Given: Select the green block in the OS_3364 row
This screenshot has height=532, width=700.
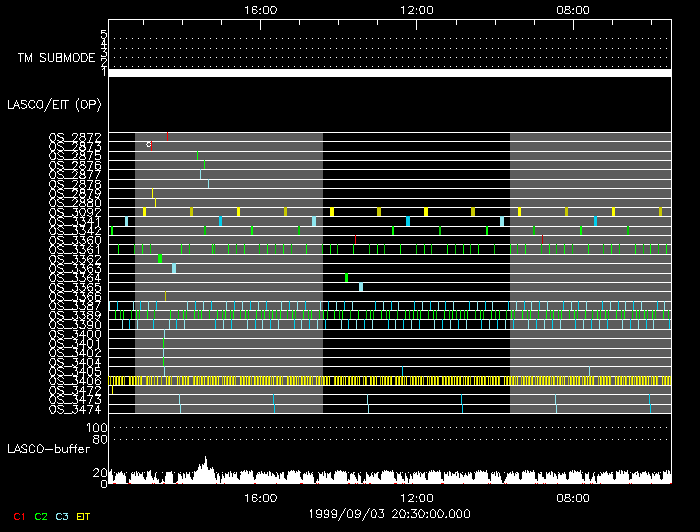Looking at the screenshot, I should tap(347, 278).
